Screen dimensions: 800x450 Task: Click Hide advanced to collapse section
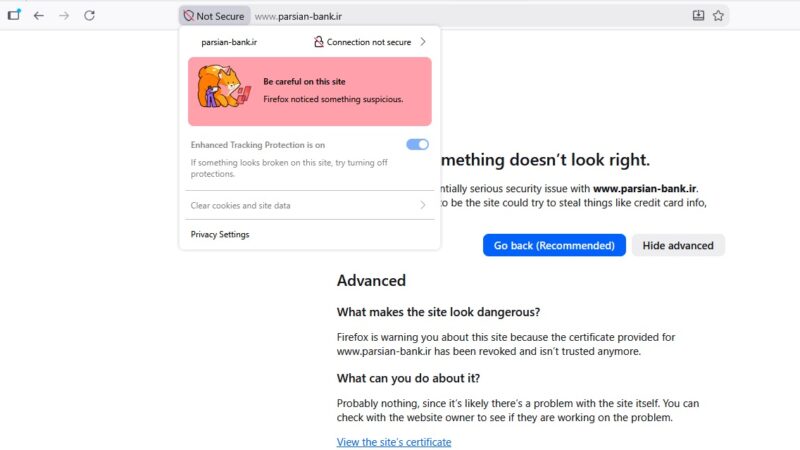[678, 245]
